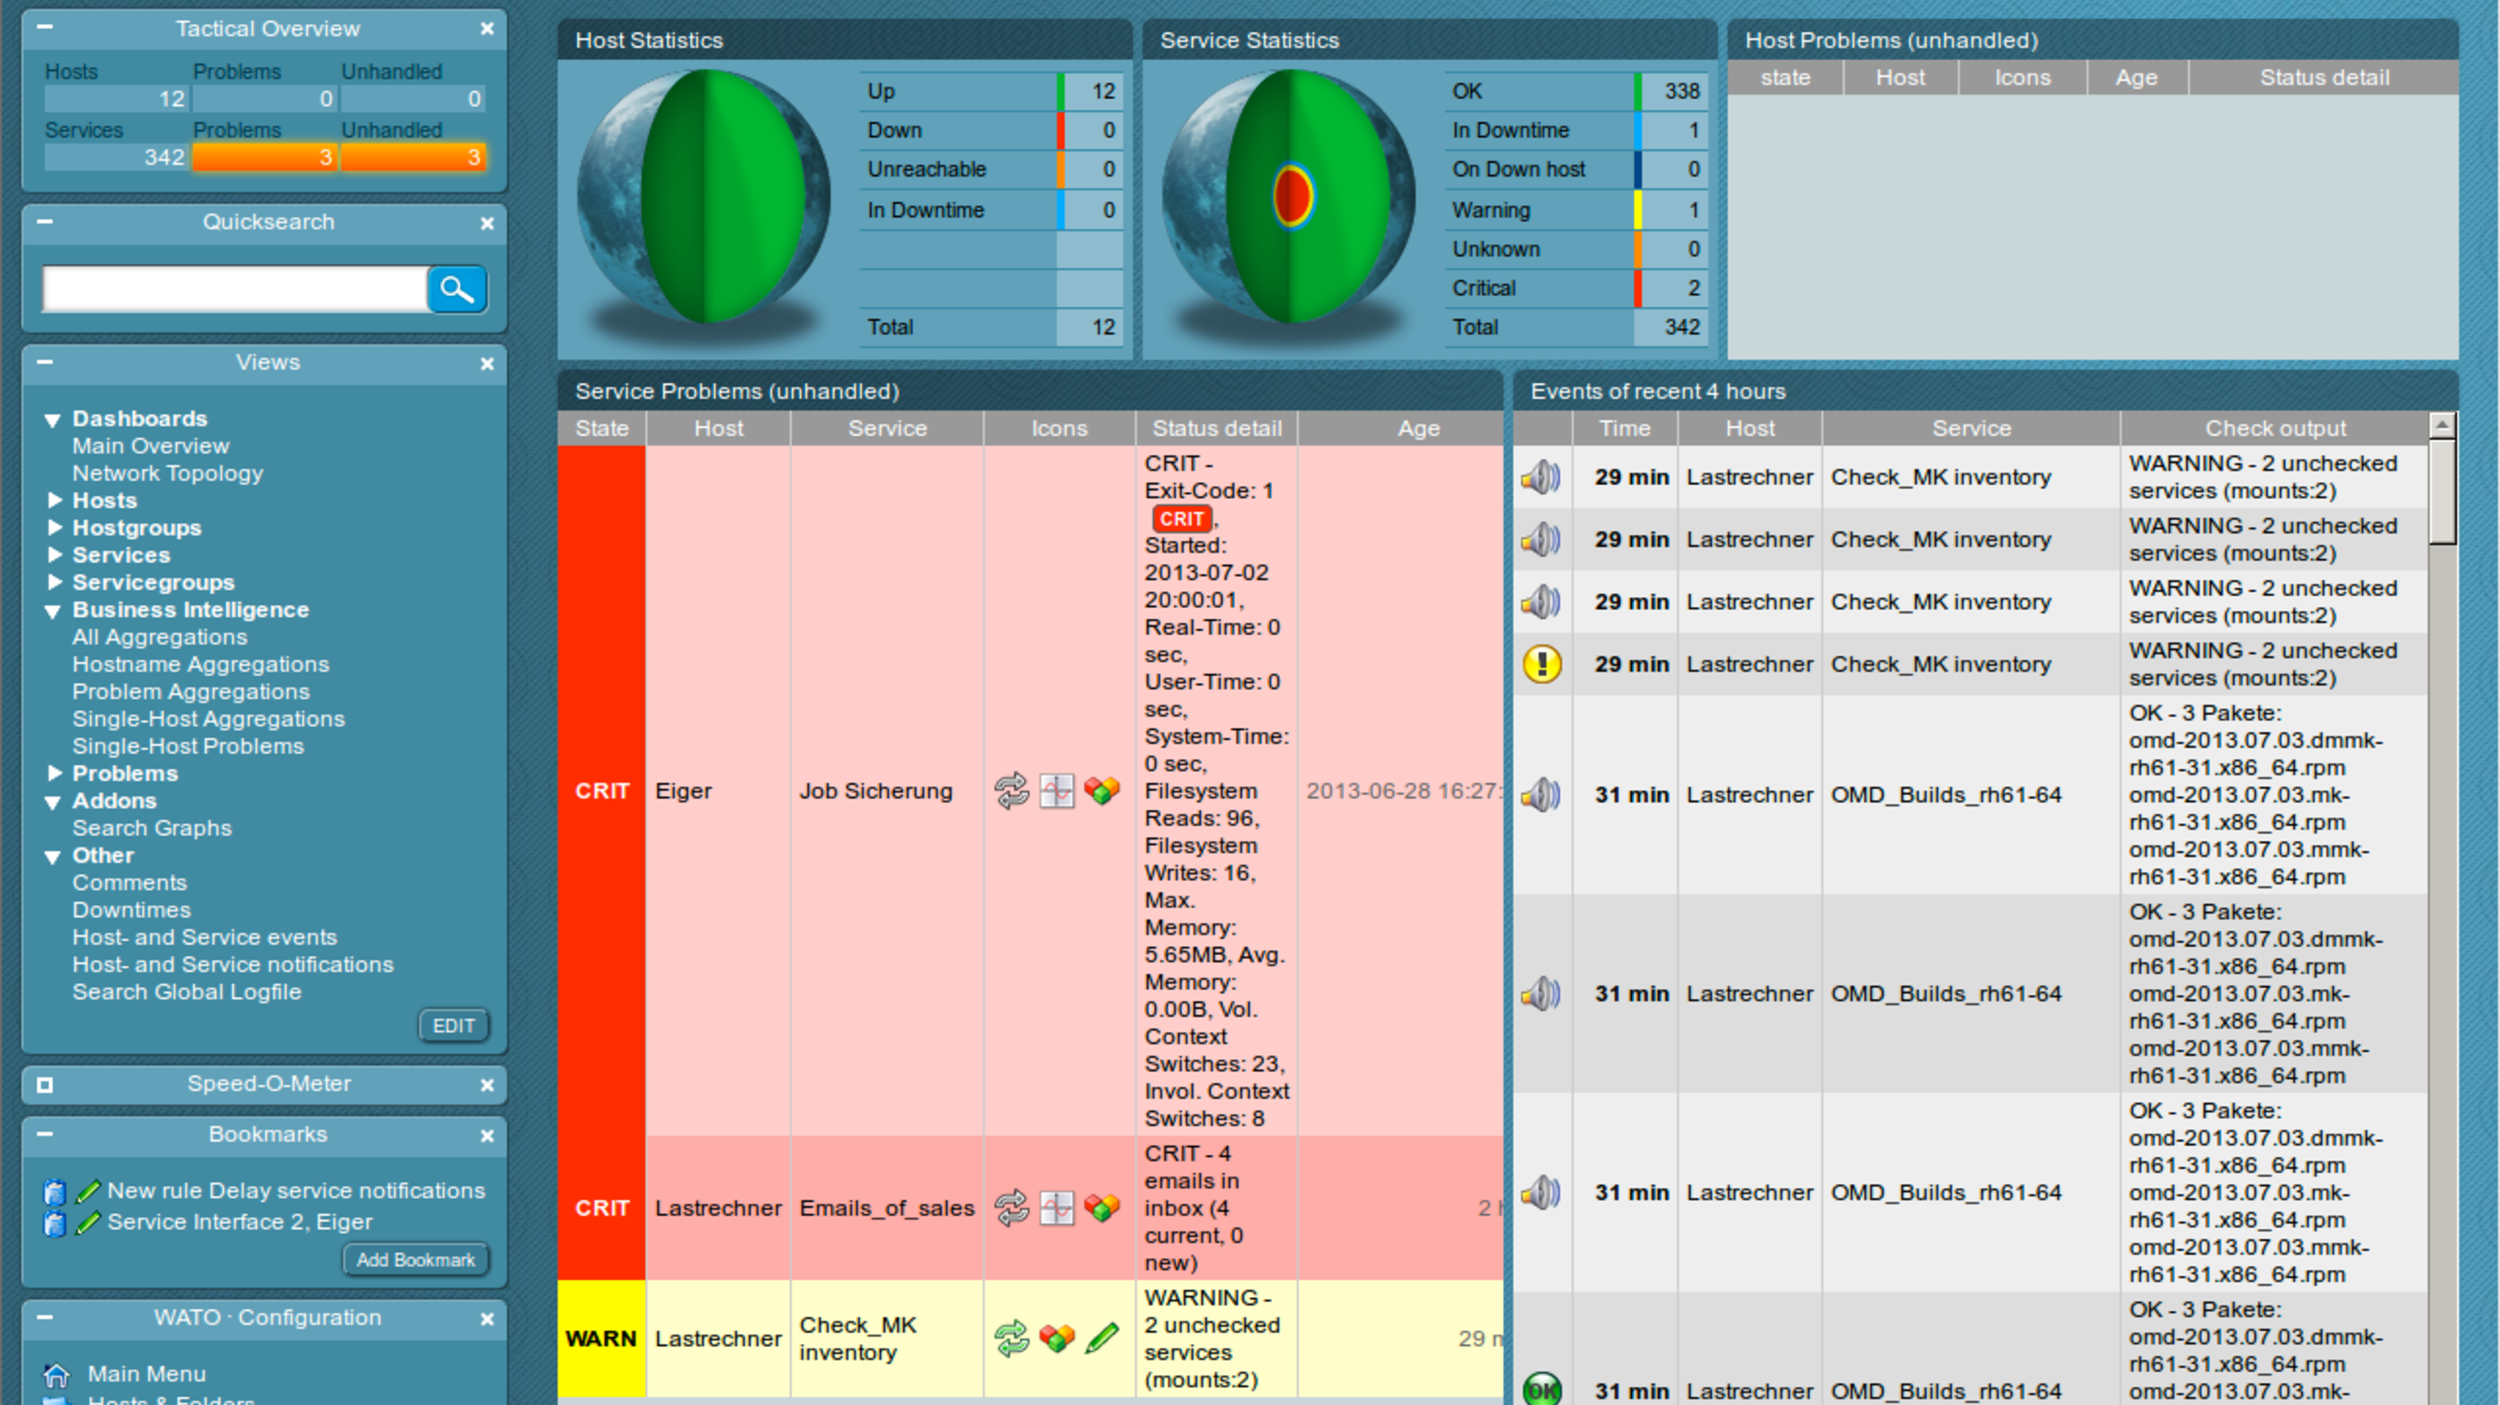Open Network Topology dashboard

tap(167, 473)
